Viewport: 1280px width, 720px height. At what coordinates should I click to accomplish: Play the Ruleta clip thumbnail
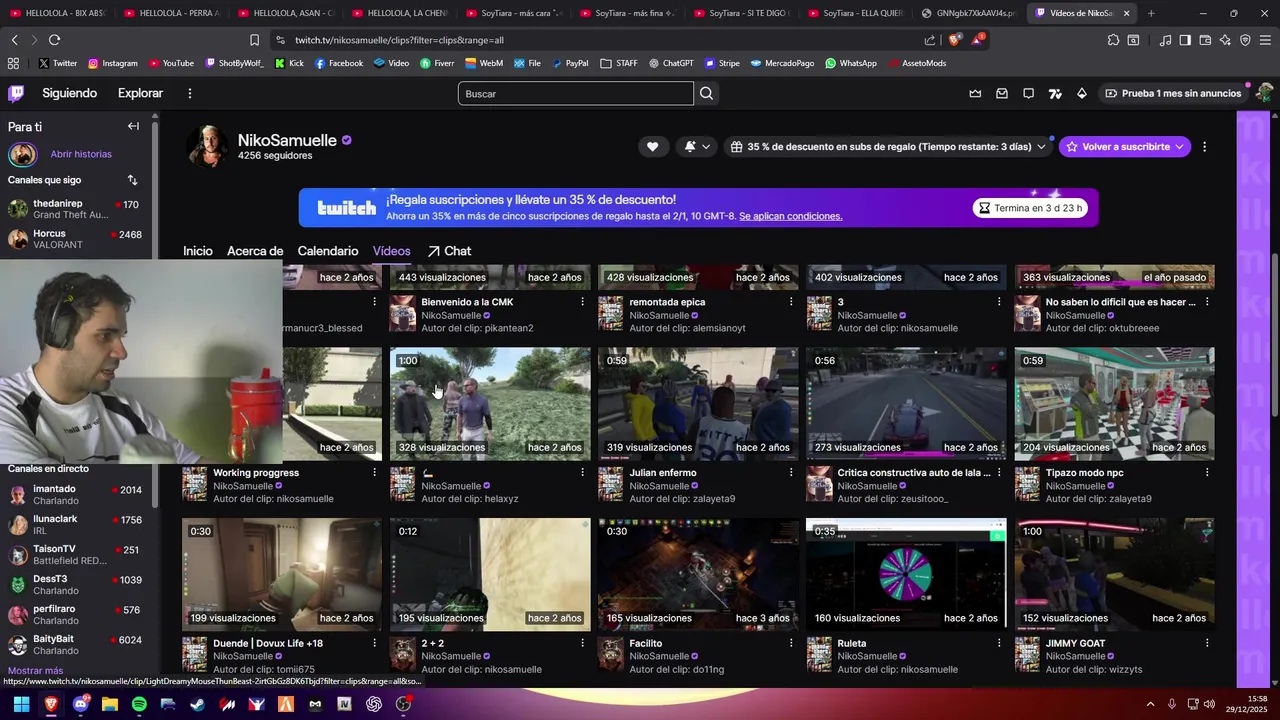point(906,574)
